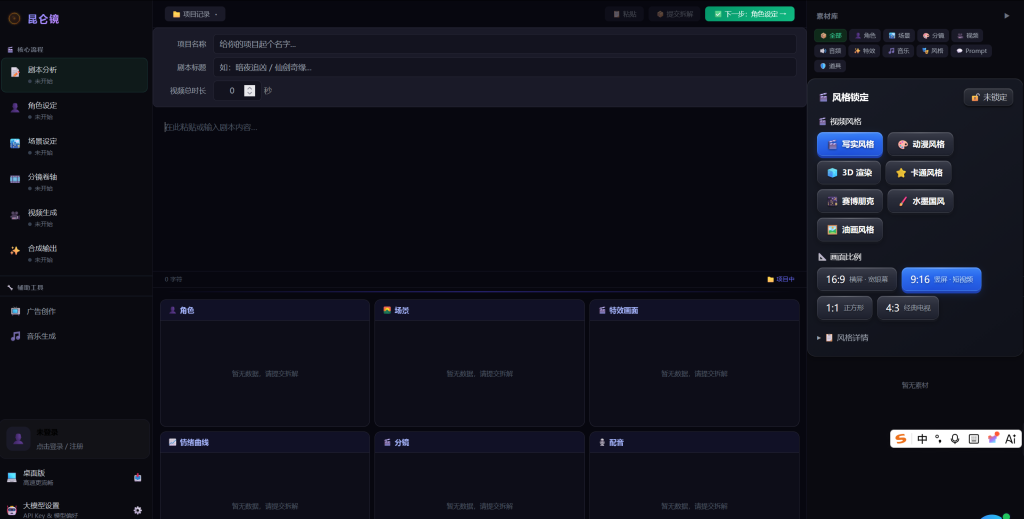Select 动漫风格 video style

pyautogui.click(x=920, y=144)
